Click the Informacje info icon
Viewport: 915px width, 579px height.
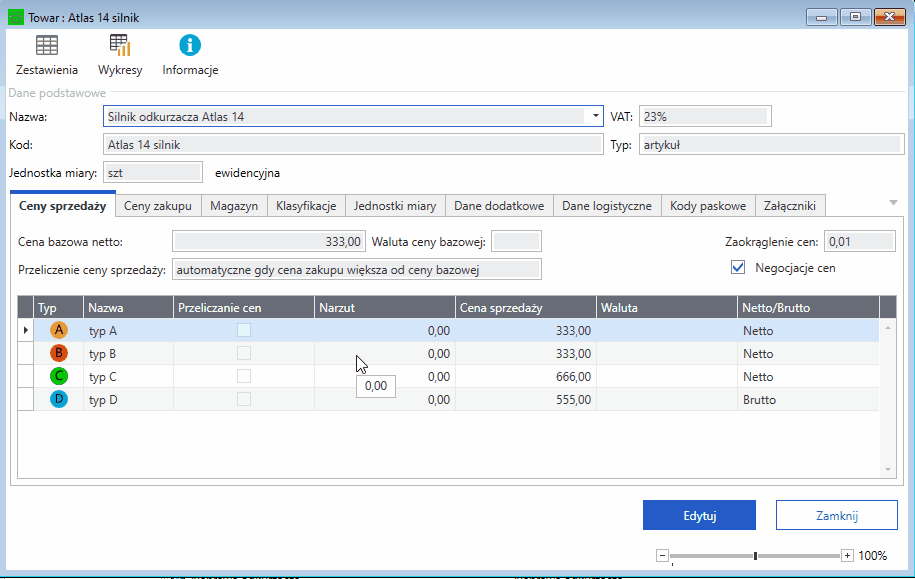(190, 46)
